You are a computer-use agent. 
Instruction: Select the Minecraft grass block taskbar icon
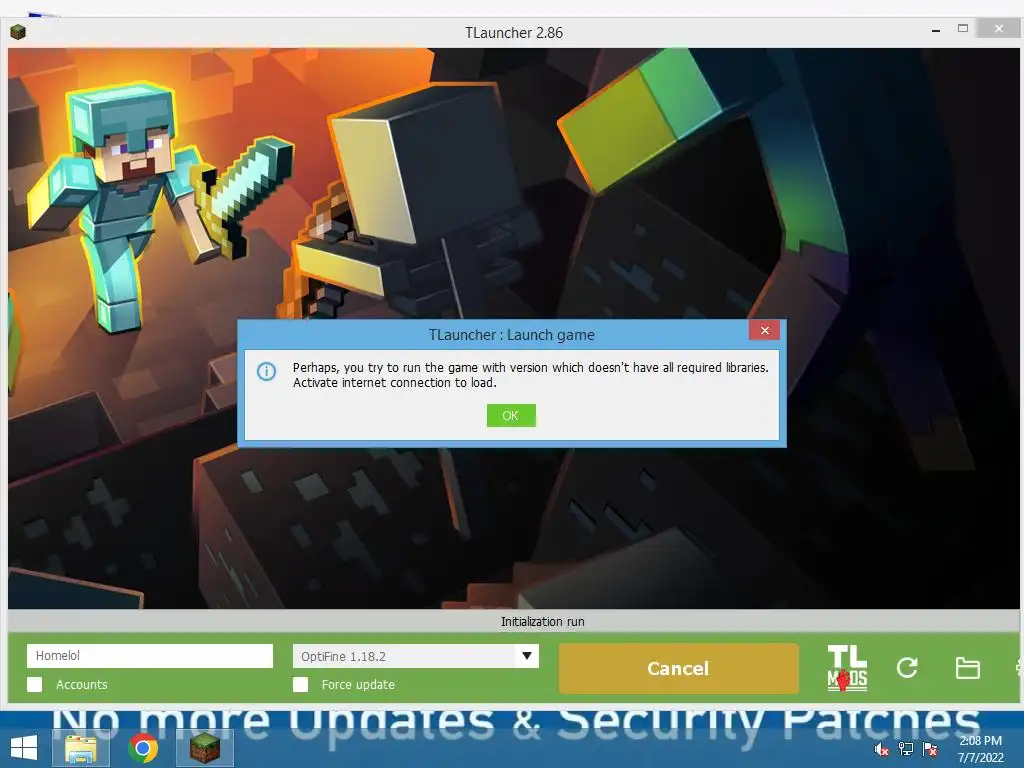click(204, 748)
